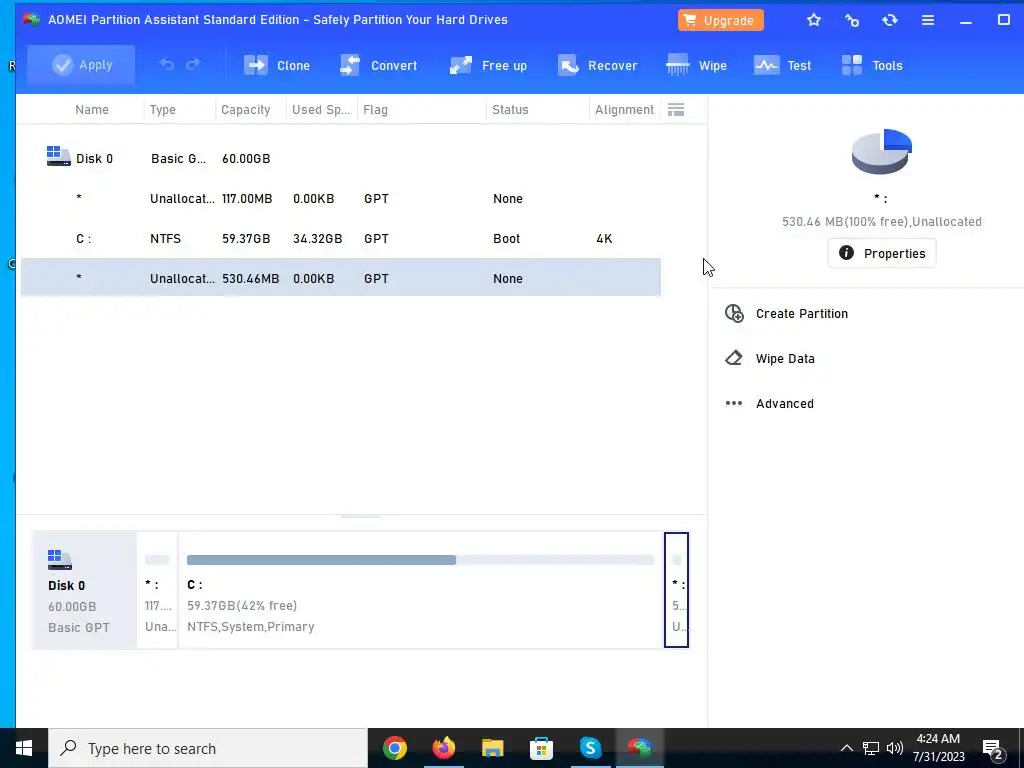Click the Windows Start button
This screenshot has height=768, width=1024.
[x=24, y=748]
